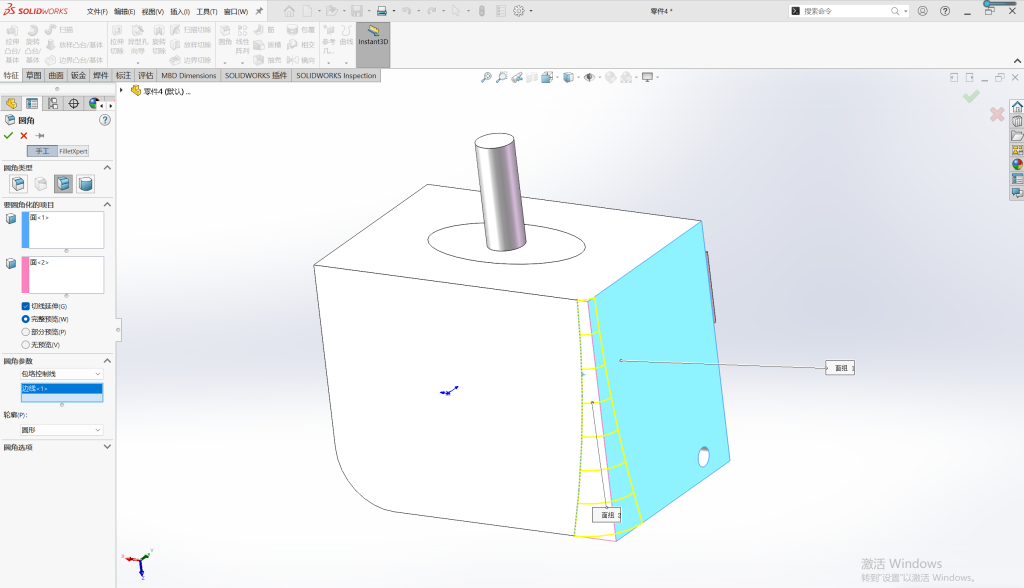This screenshot has height=588, width=1024.
Task: Switch to FilletXpert mode
Action: pyautogui.click(x=73, y=151)
